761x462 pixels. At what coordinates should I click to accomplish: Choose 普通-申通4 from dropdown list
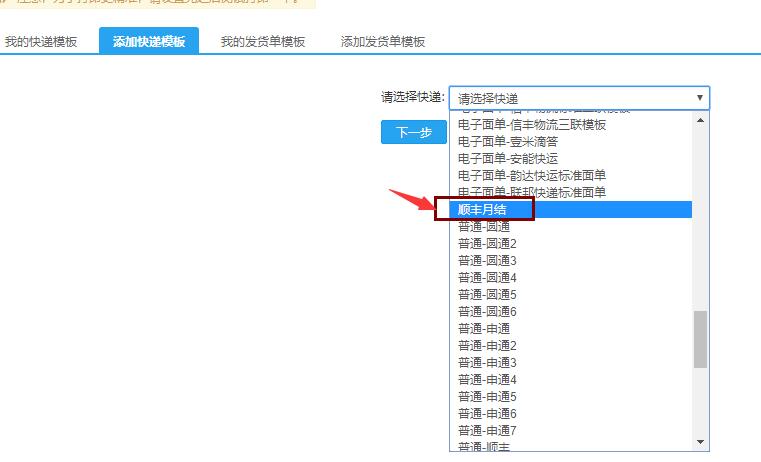487,379
